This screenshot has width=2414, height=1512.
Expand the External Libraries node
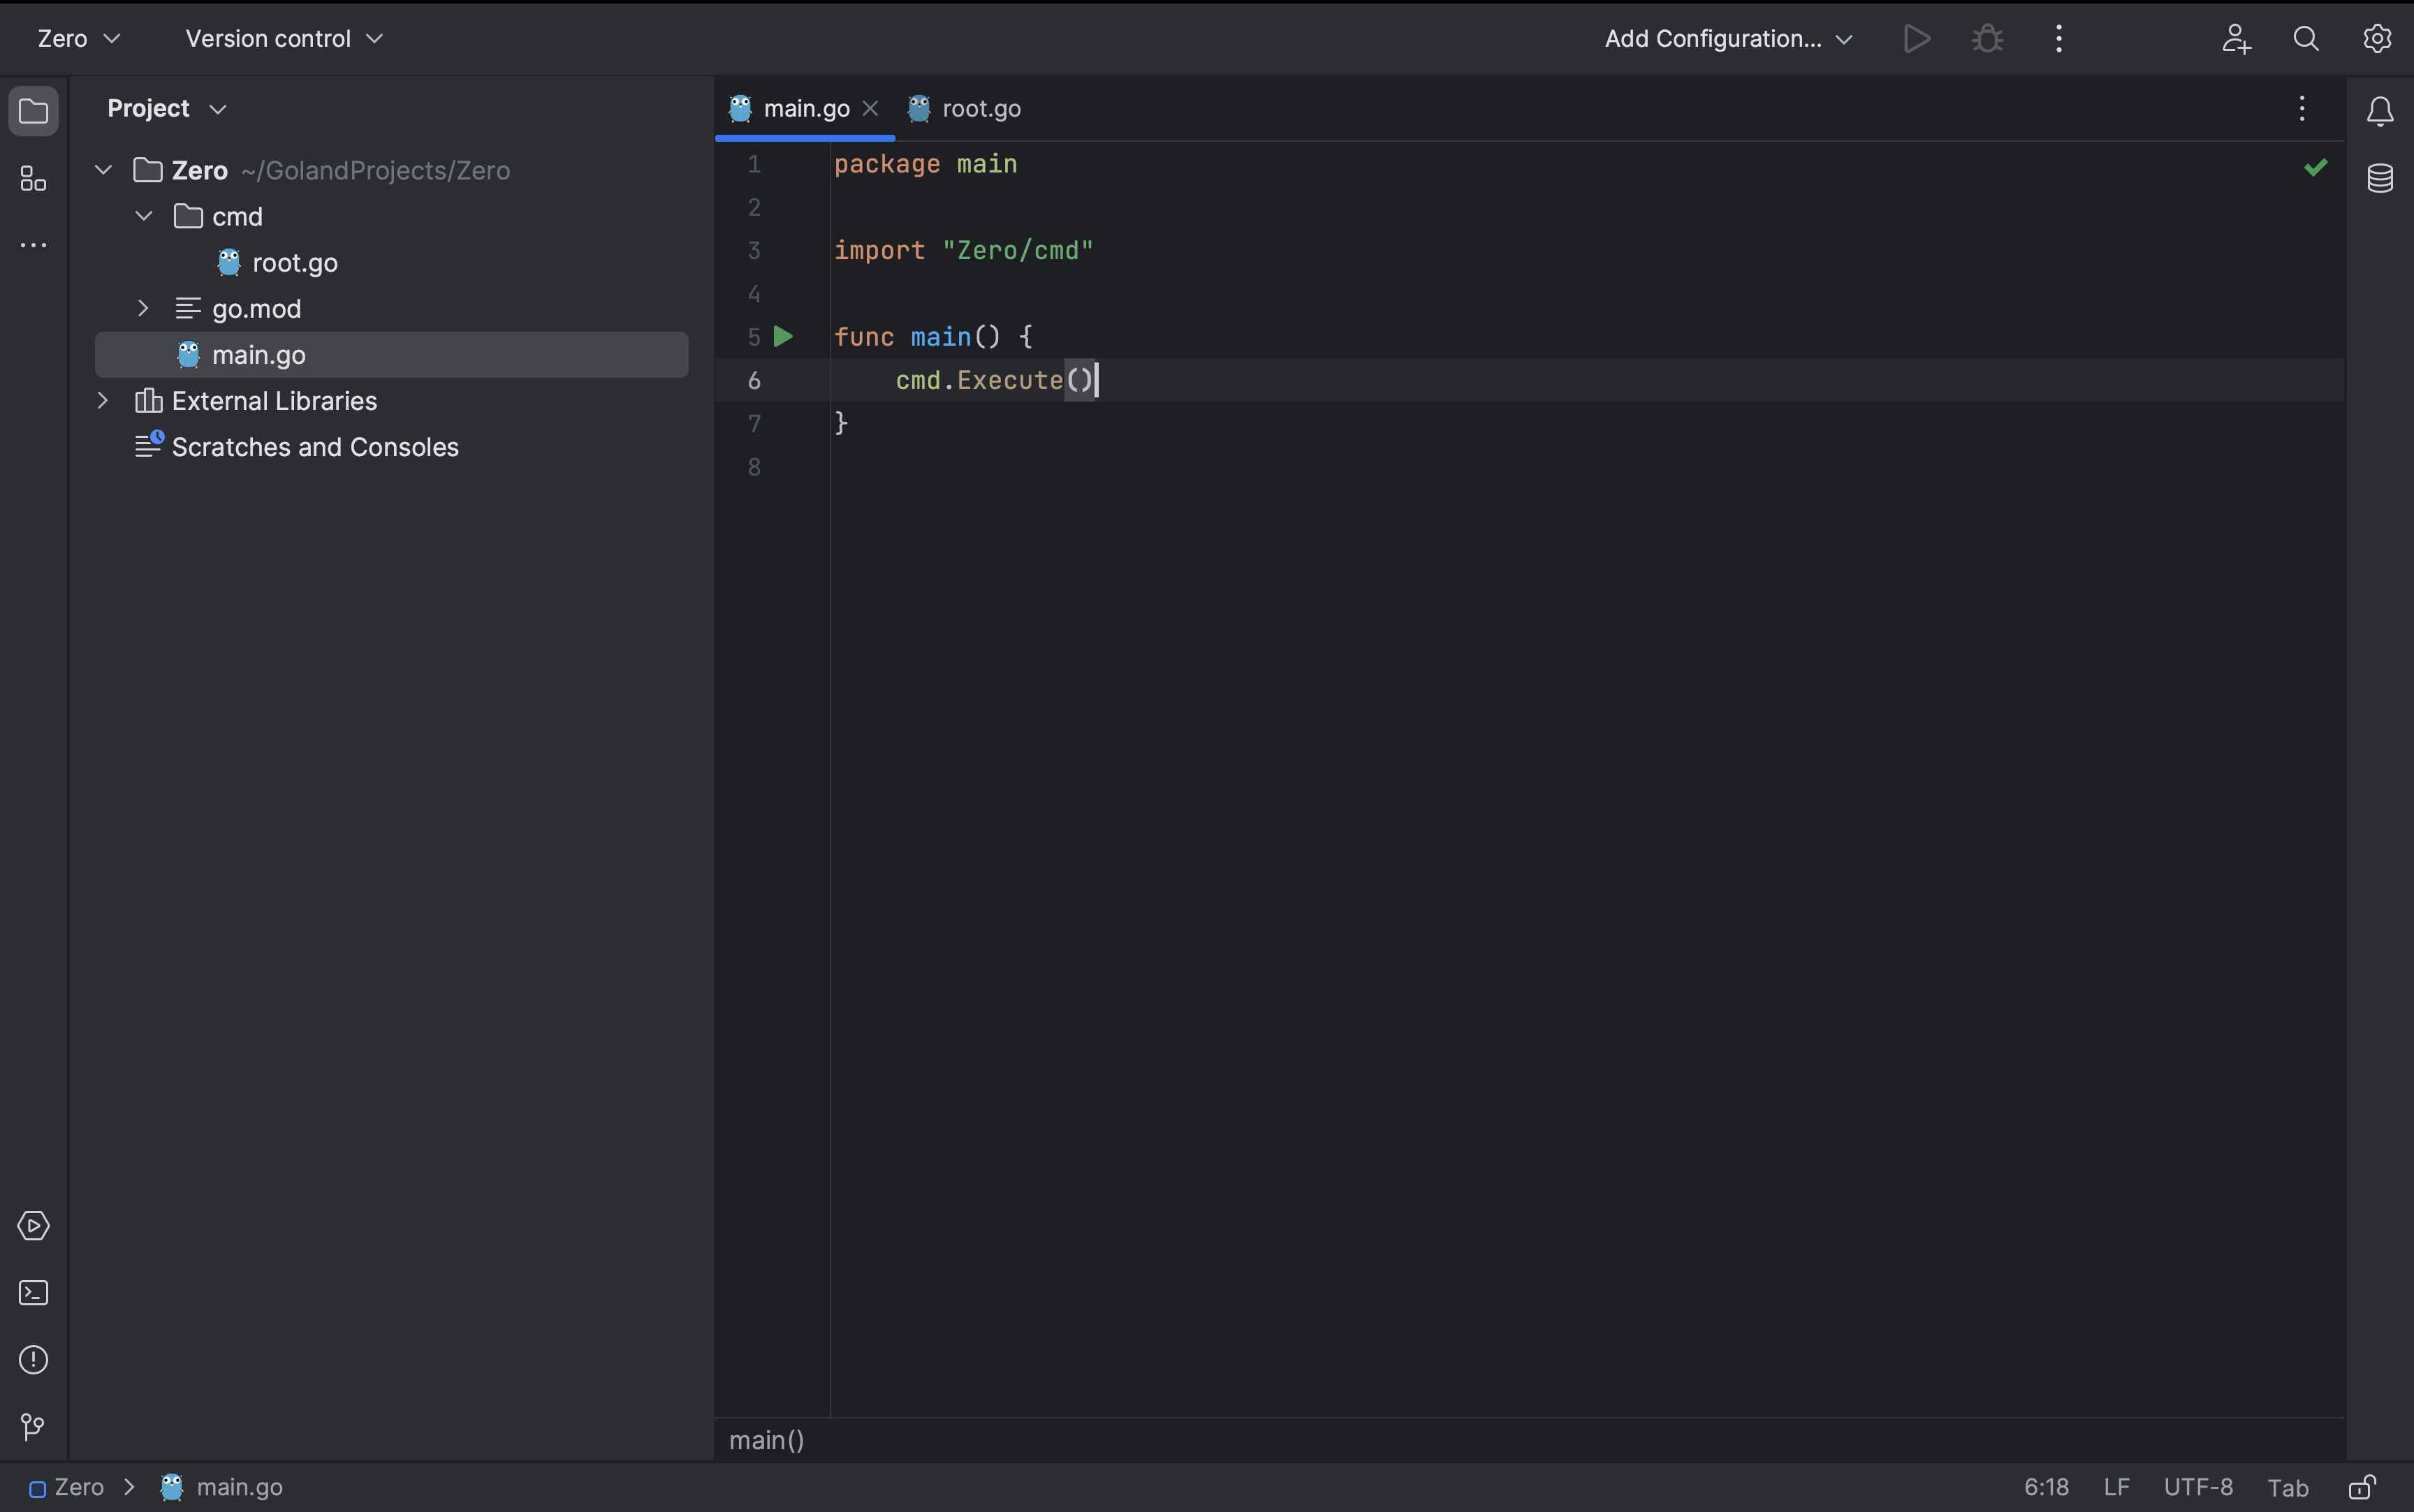pos(103,400)
